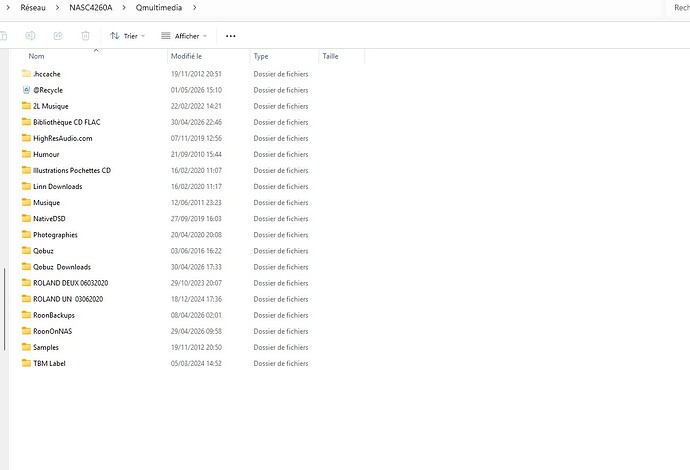Click the date 29/04/2026 09:58
690x470 pixels.
[196, 331]
